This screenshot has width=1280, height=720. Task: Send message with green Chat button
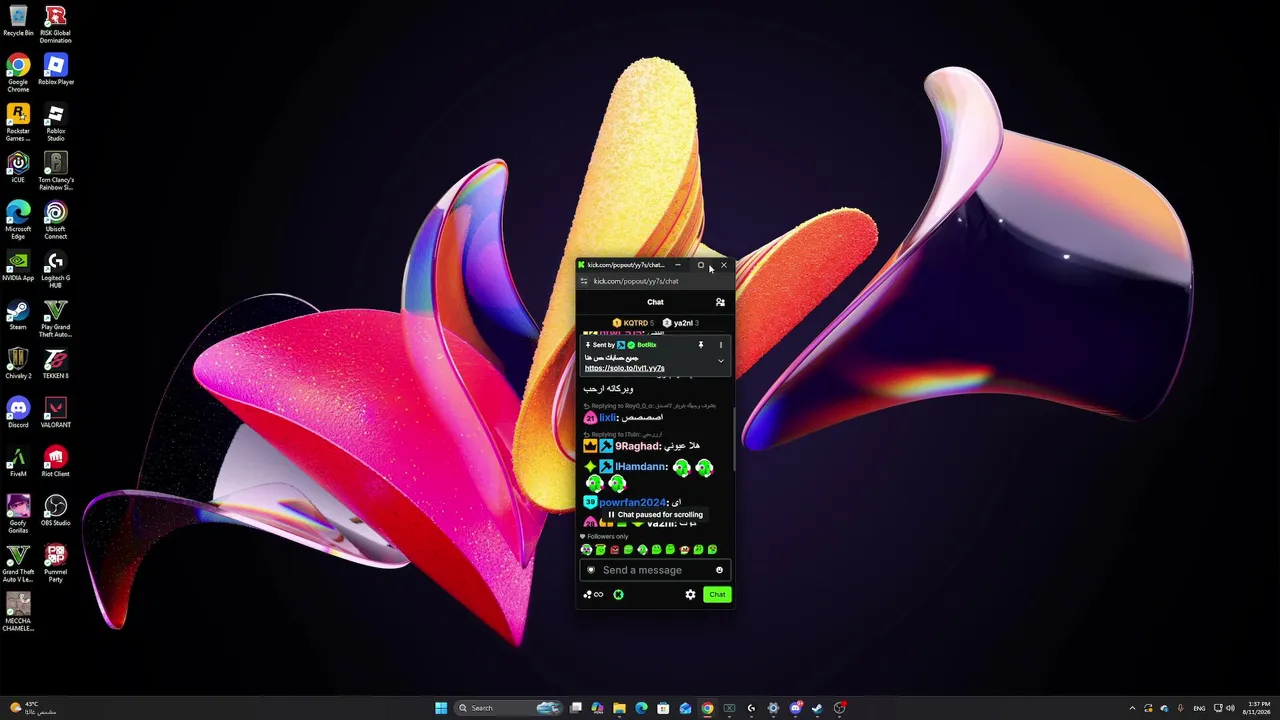(x=717, y=595)
